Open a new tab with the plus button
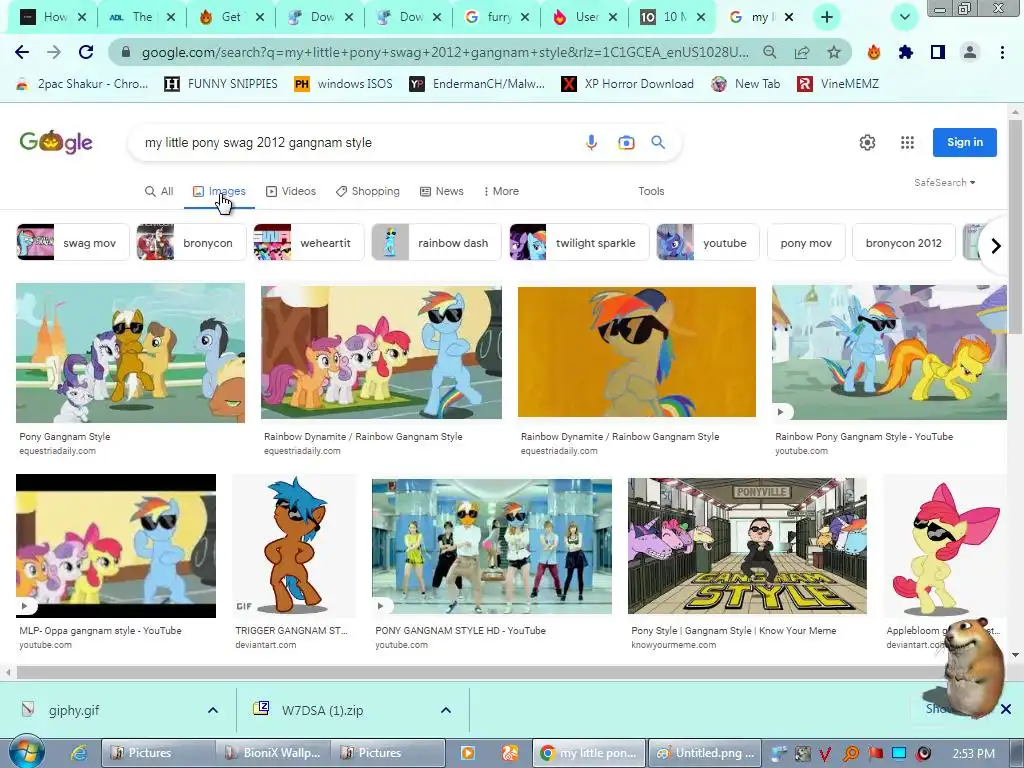The width and height of the screenshot is (1024, 768). [x=827, y=17]
